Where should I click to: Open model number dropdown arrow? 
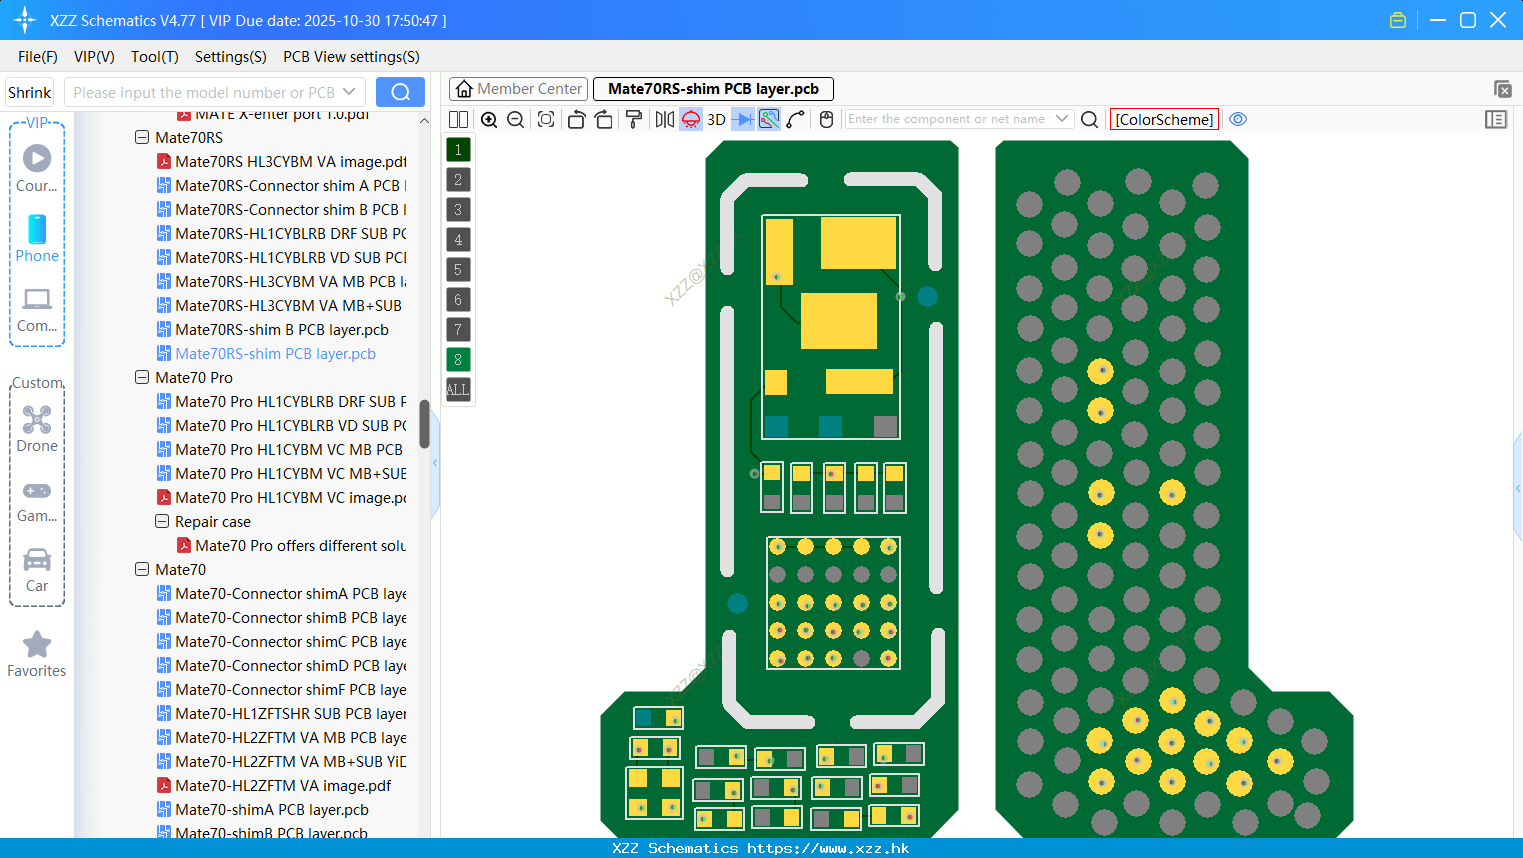click(x=349, y=92)
